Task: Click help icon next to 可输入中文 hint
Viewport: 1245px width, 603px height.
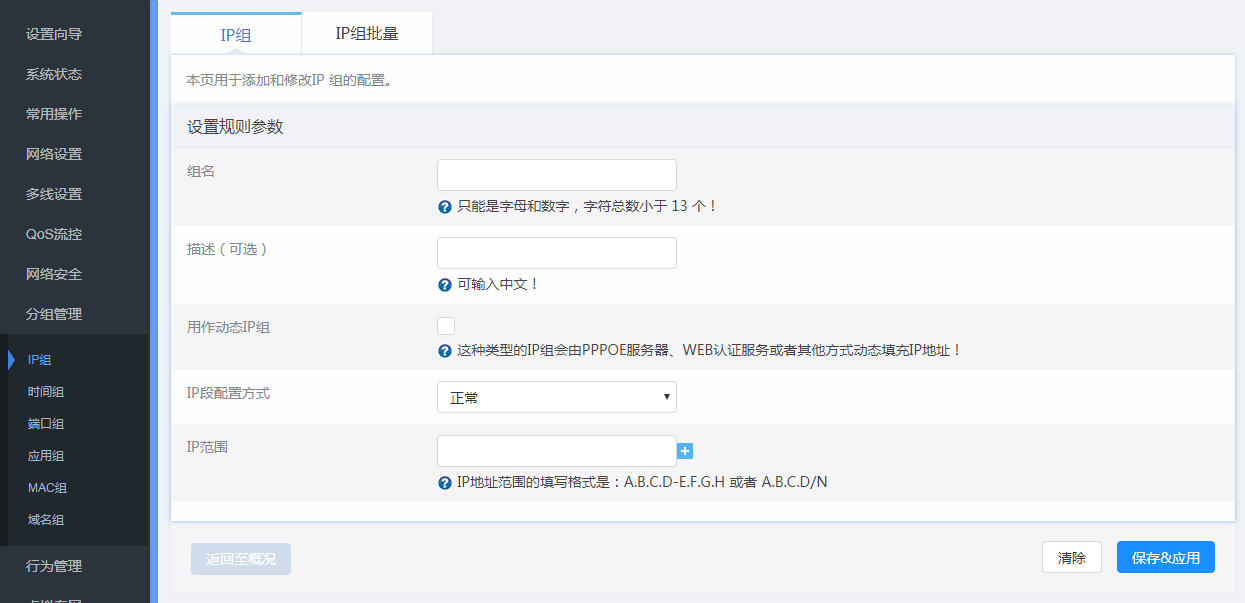Action: (445, 285)
